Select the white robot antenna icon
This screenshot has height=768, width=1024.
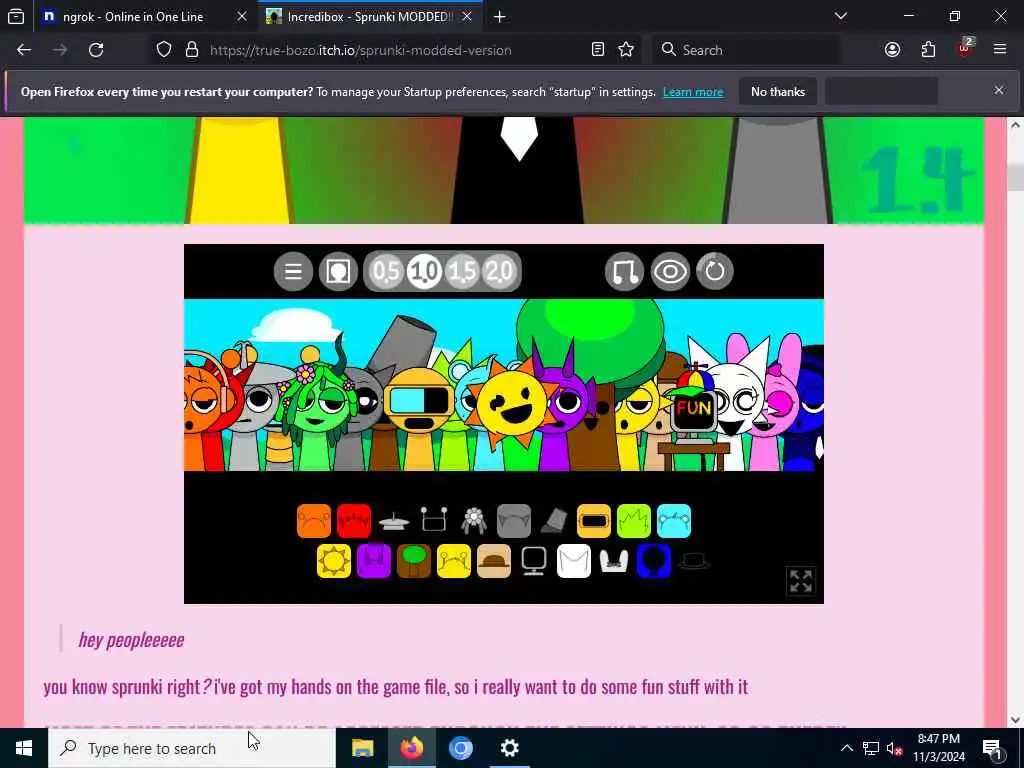pos(434,521)
